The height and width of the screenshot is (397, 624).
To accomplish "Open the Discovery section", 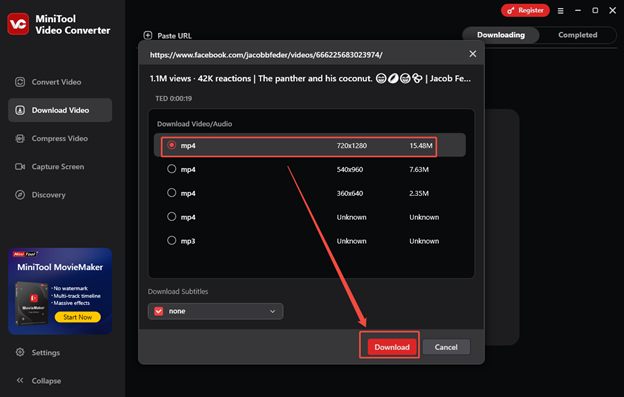I will 60,195.
